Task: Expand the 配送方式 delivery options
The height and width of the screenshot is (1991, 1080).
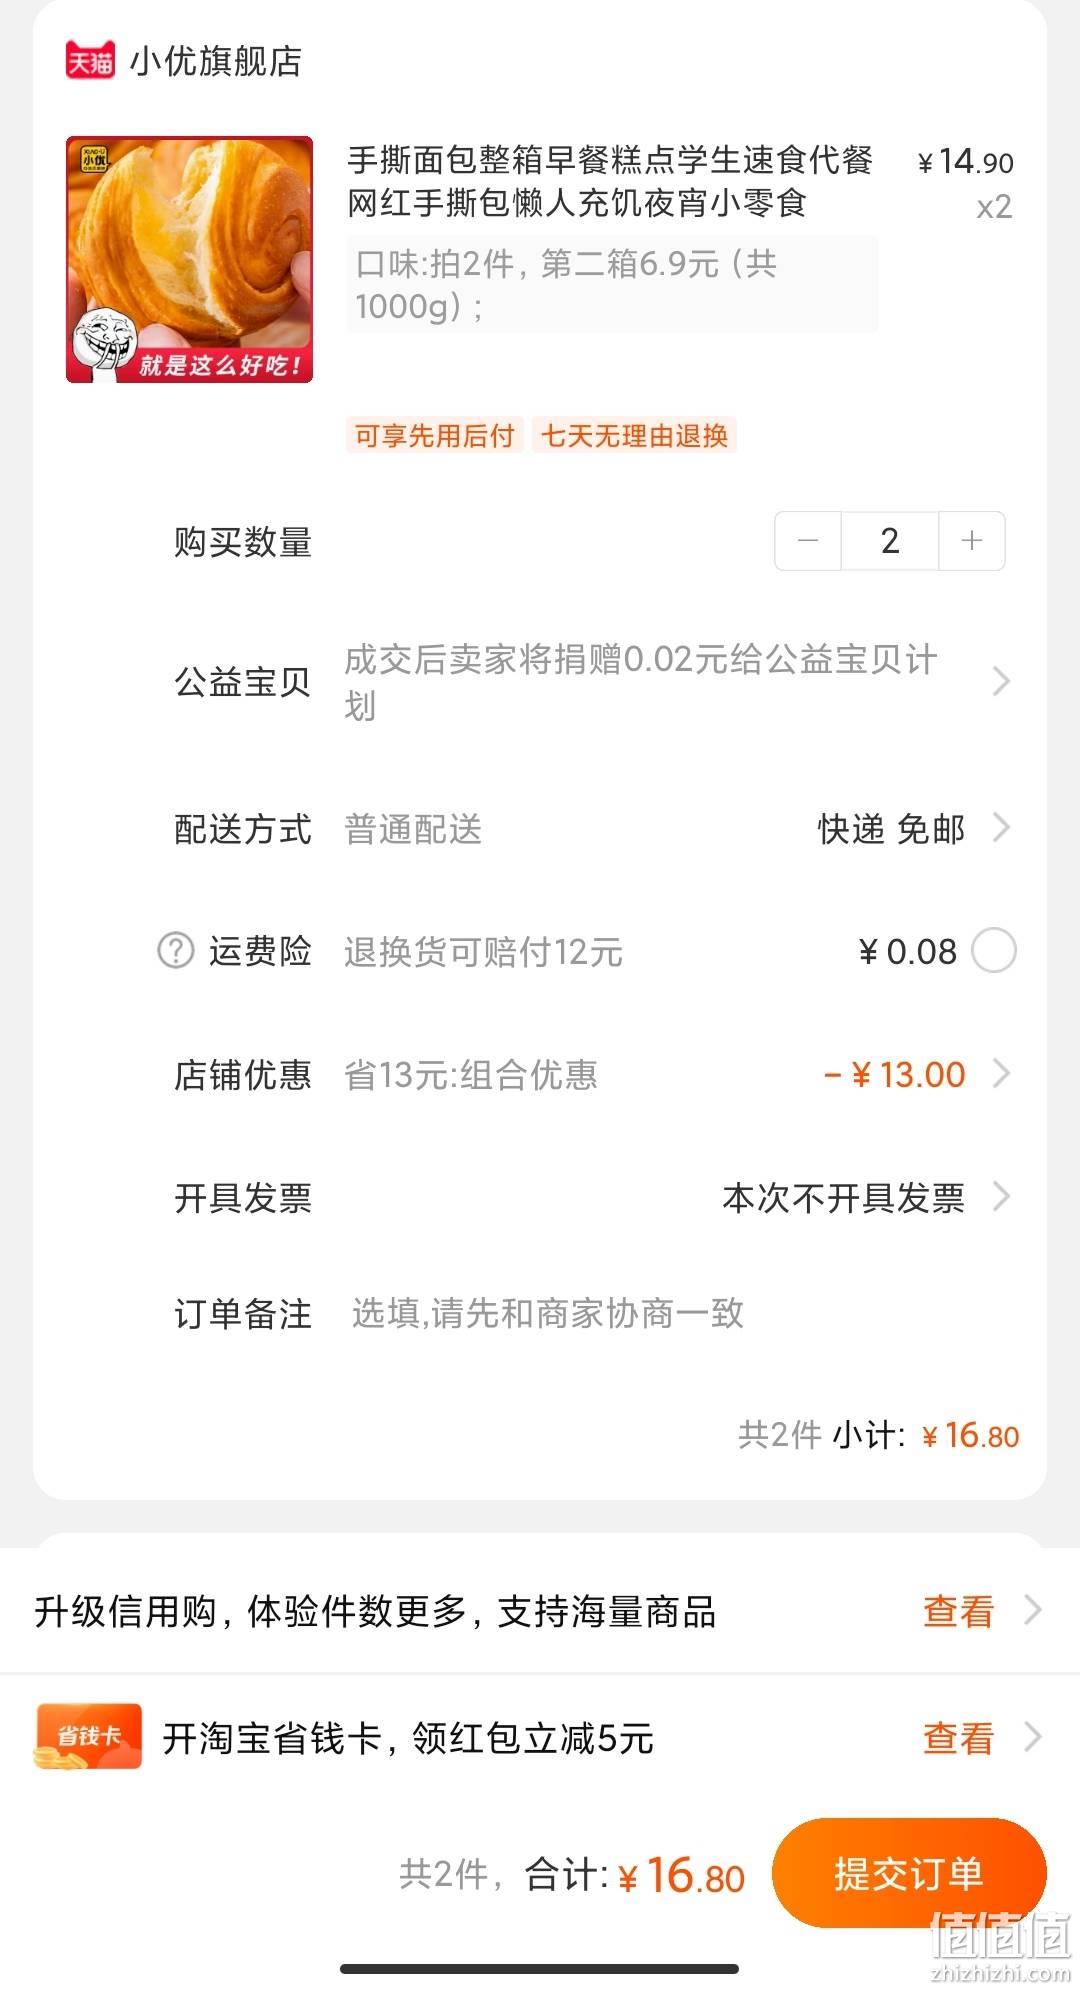Action: [x=1000, y=828]
